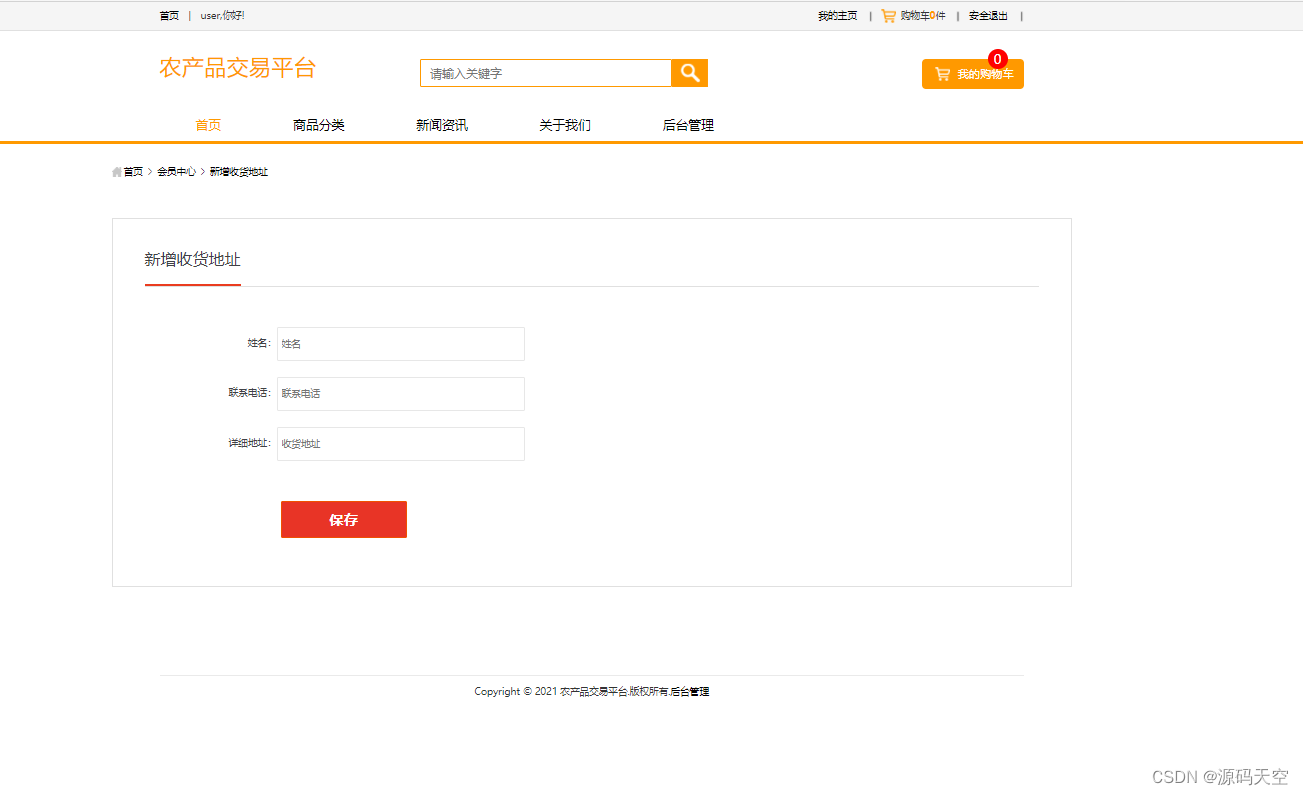Select the 关于我们 menu item

click(x=563, y=124)
